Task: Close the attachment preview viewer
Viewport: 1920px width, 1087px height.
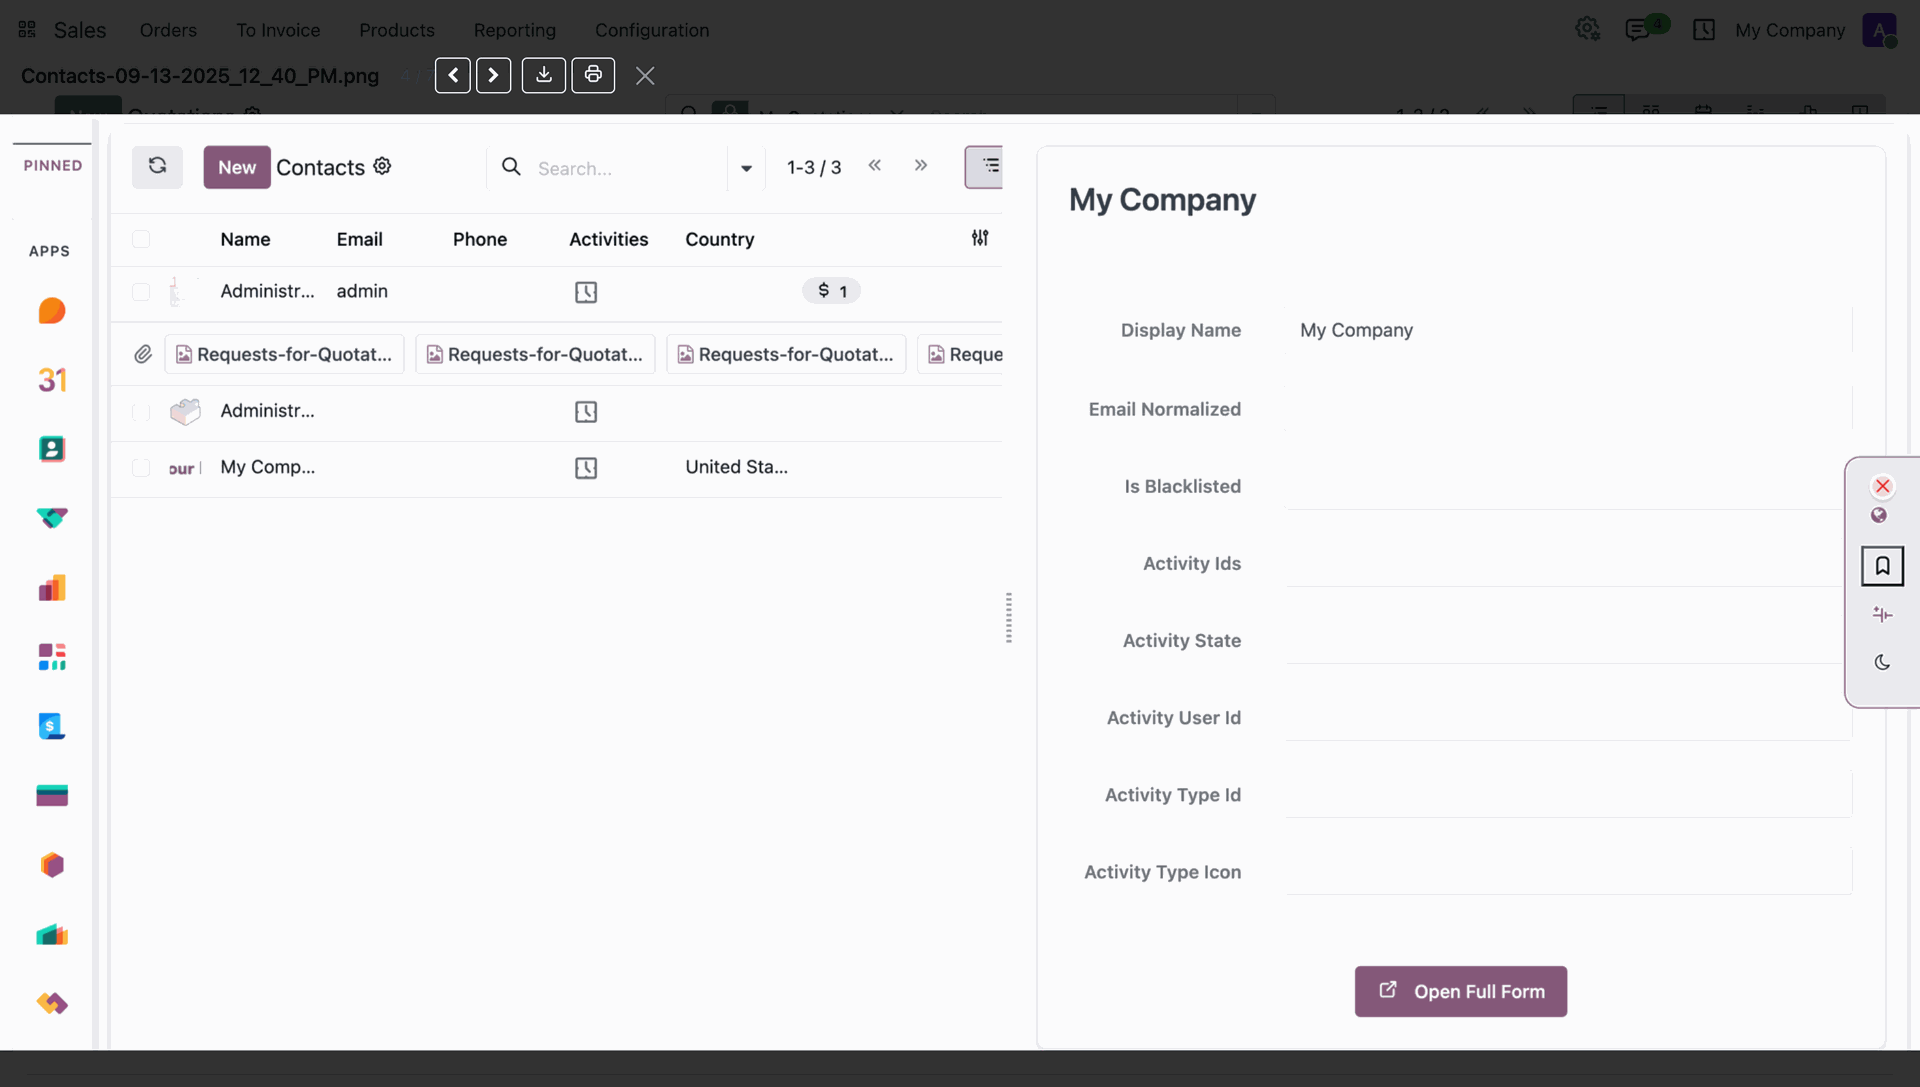Action: tap(645, 76)
